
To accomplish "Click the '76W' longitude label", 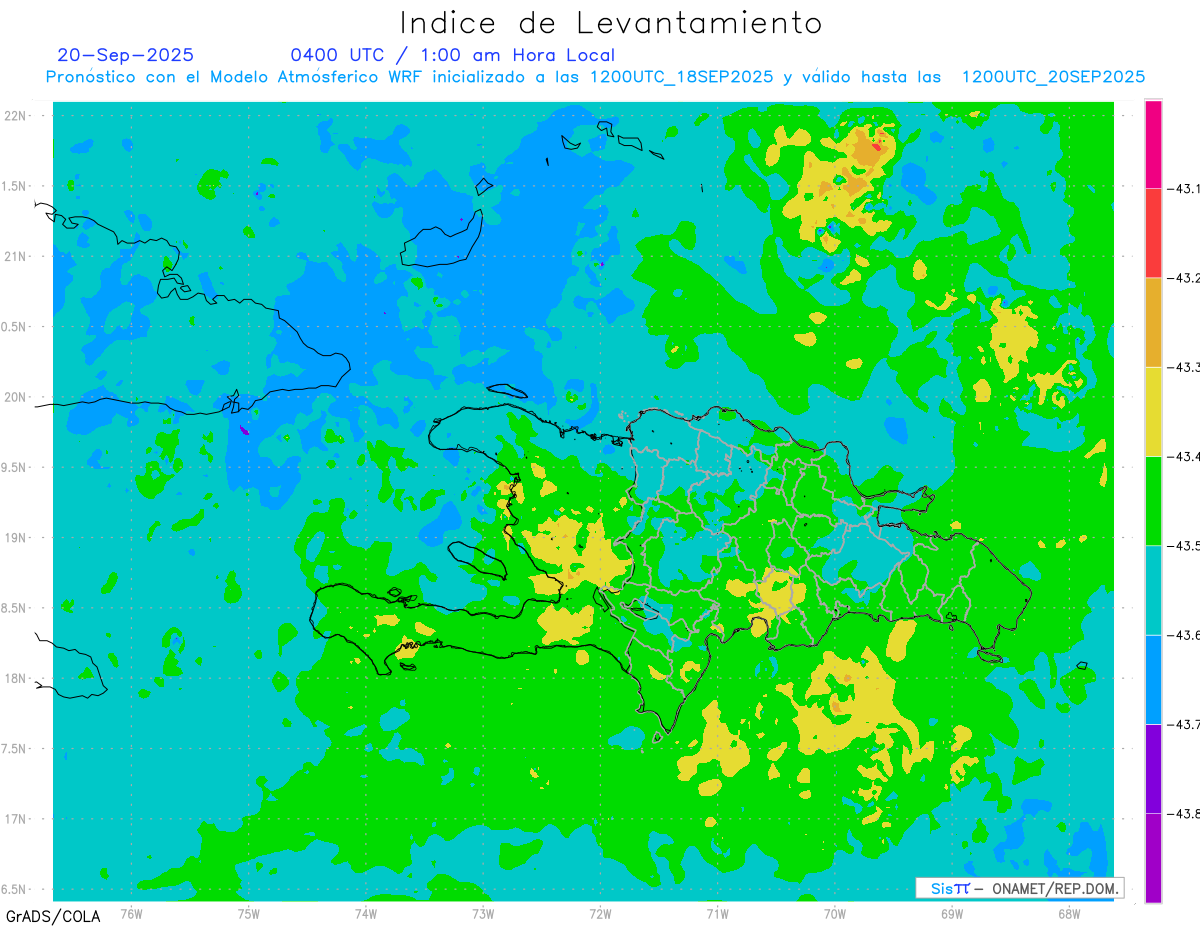I will pos(131,913).
